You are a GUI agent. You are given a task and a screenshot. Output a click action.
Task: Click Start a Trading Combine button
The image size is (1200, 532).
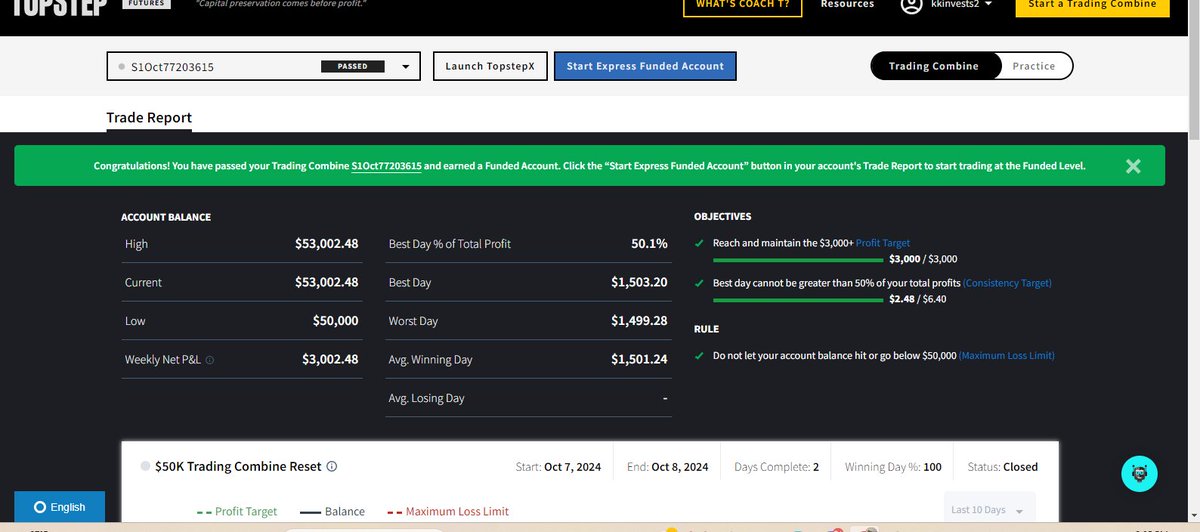point(1092,5)
